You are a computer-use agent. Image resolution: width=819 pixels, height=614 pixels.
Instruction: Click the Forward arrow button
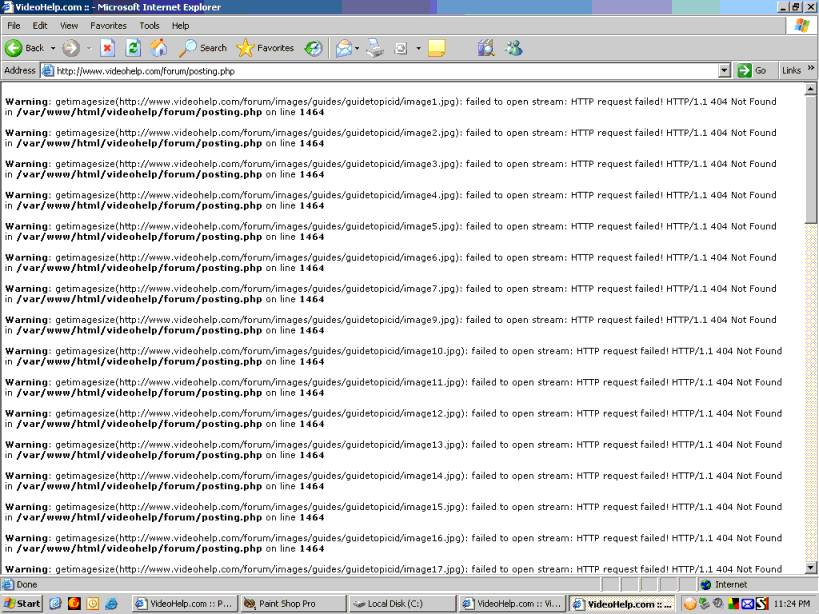(x=71, y=49)
